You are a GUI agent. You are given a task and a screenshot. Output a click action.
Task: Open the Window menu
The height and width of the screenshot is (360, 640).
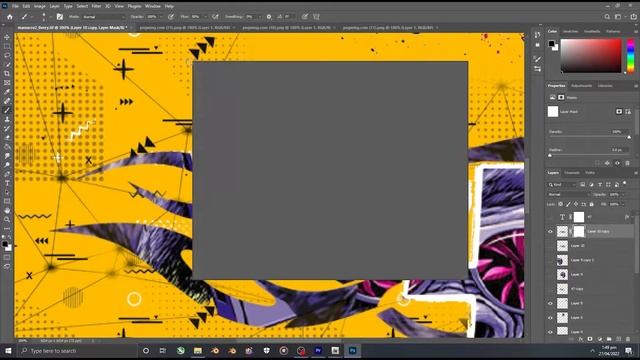point(153,6)
